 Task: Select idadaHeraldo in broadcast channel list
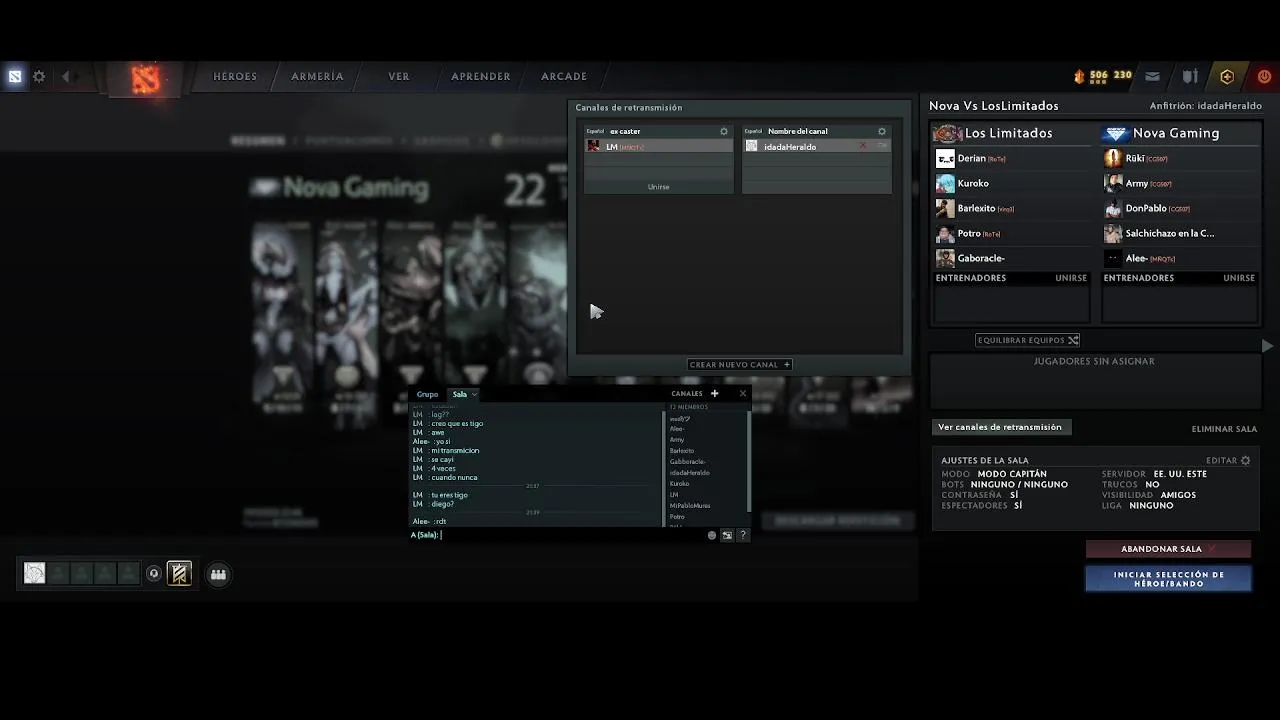(816, 146)
